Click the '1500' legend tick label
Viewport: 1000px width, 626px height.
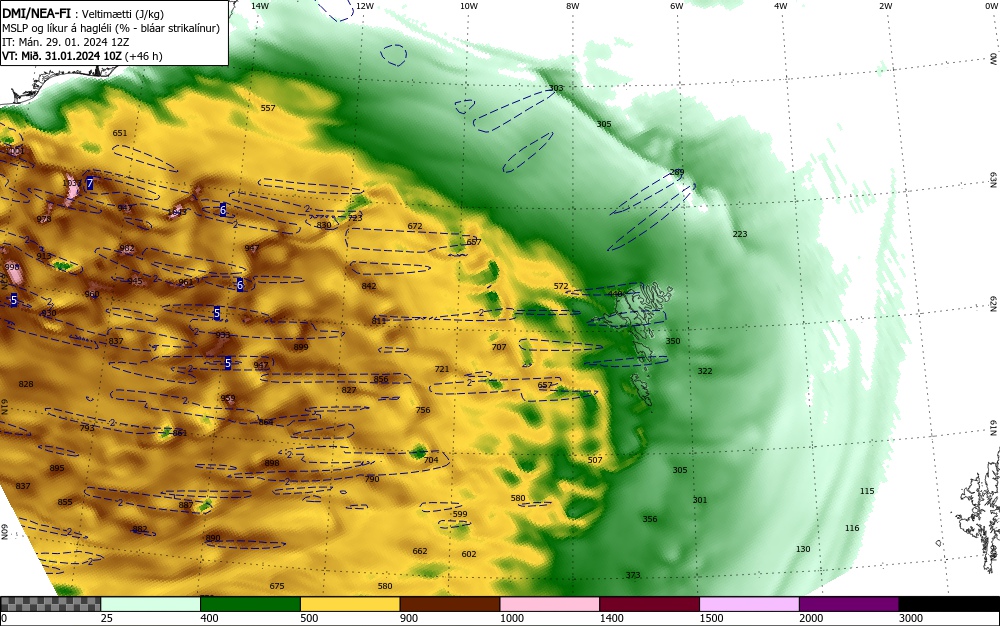point(712,618)
